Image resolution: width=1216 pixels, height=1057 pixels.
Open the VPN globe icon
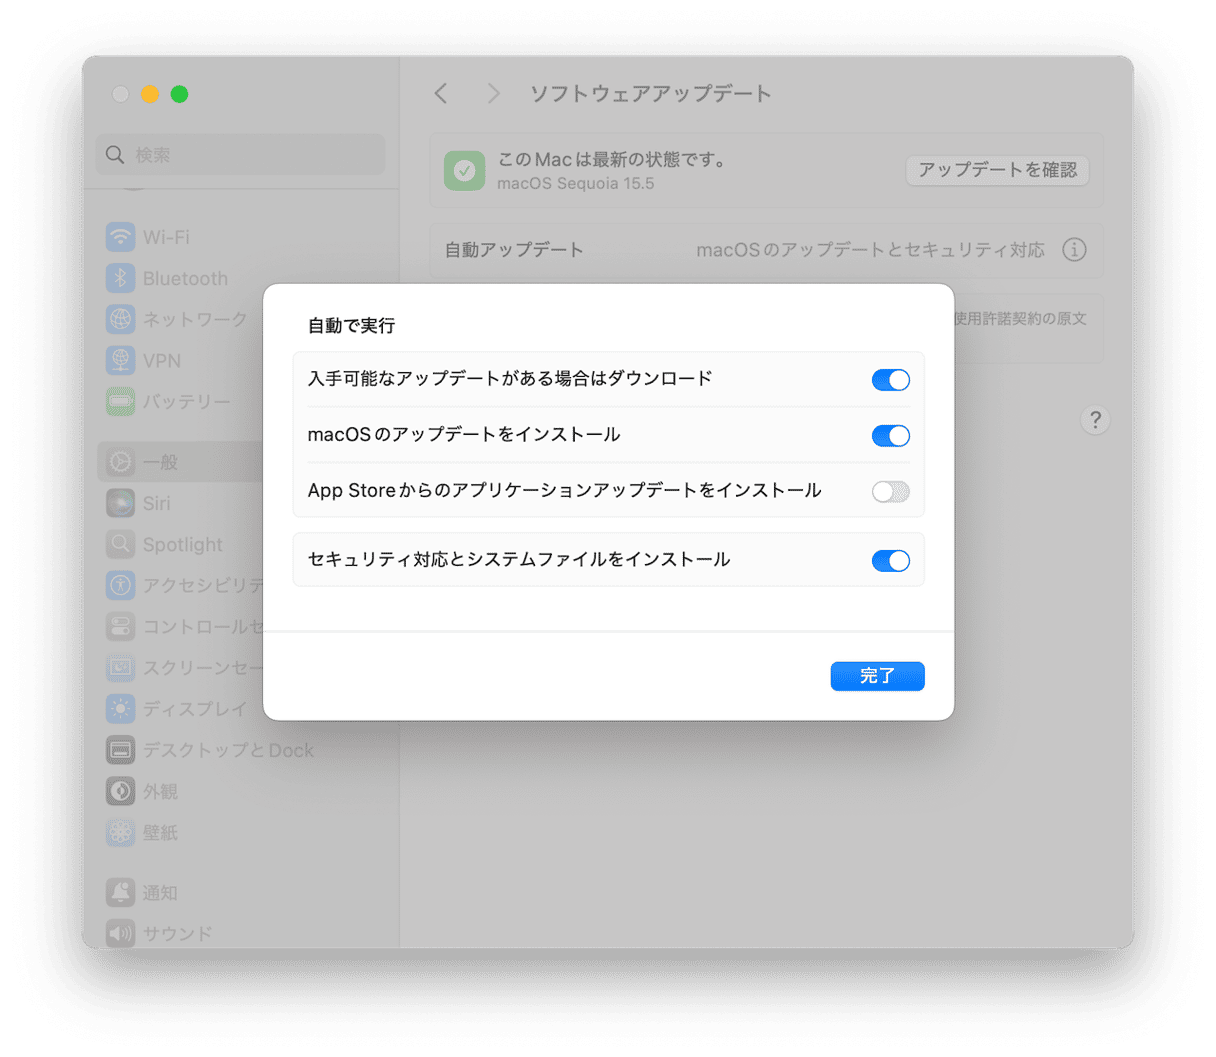(120, 360)
